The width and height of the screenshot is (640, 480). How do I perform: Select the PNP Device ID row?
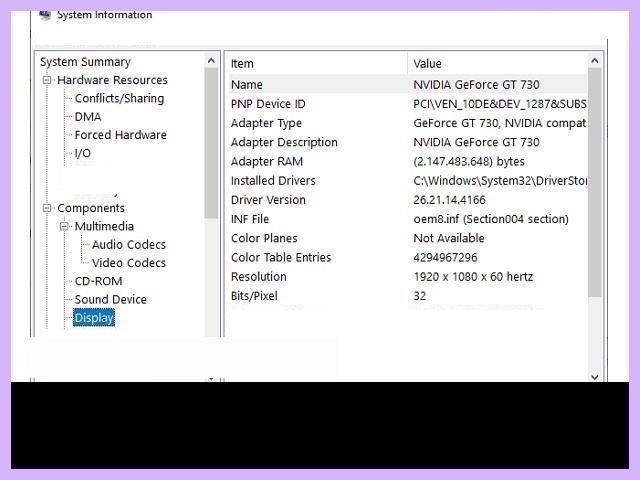(407, 104)
